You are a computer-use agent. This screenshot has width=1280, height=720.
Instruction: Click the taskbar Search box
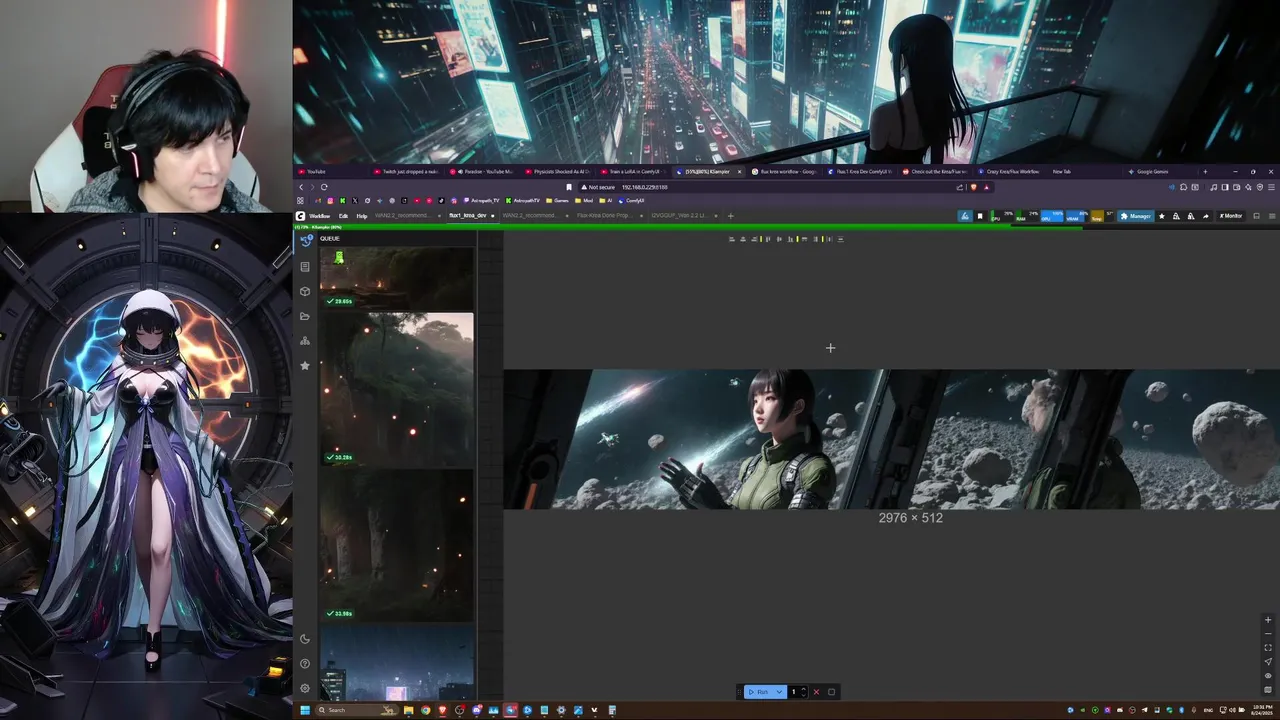(x=357, y=710)
